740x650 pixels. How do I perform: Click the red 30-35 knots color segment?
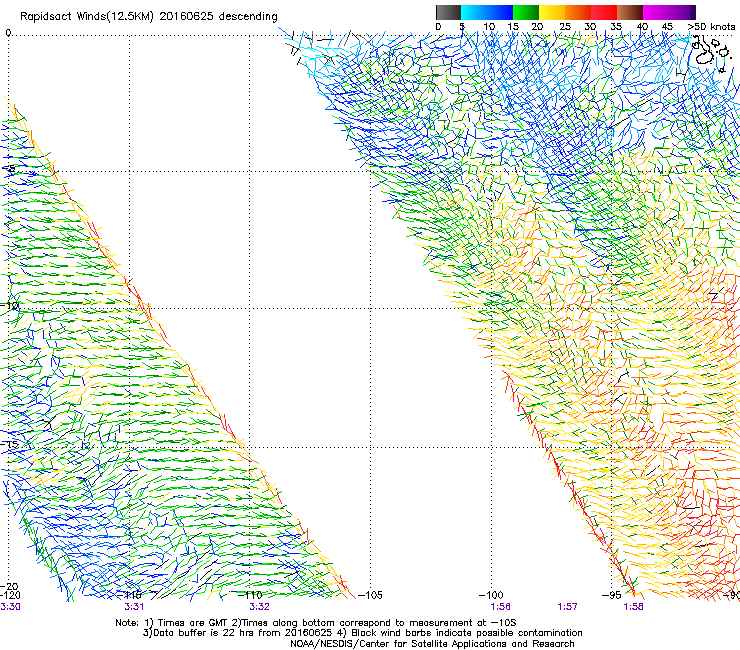click(x=604, y=12)
